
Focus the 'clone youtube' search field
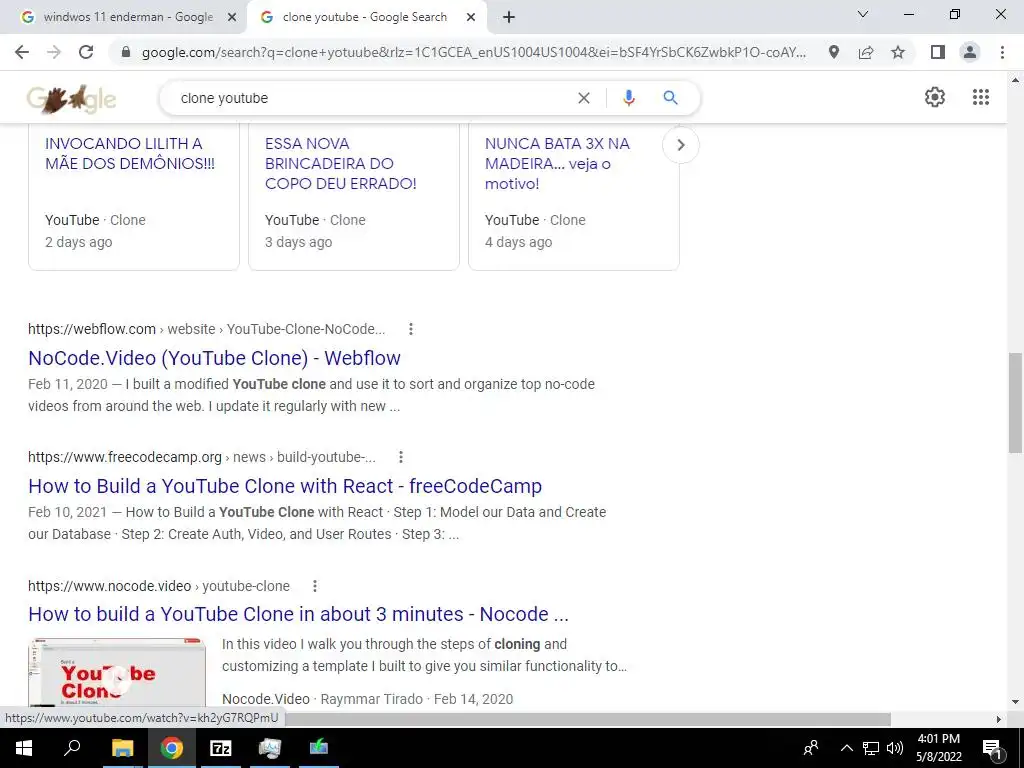point(372,98)
